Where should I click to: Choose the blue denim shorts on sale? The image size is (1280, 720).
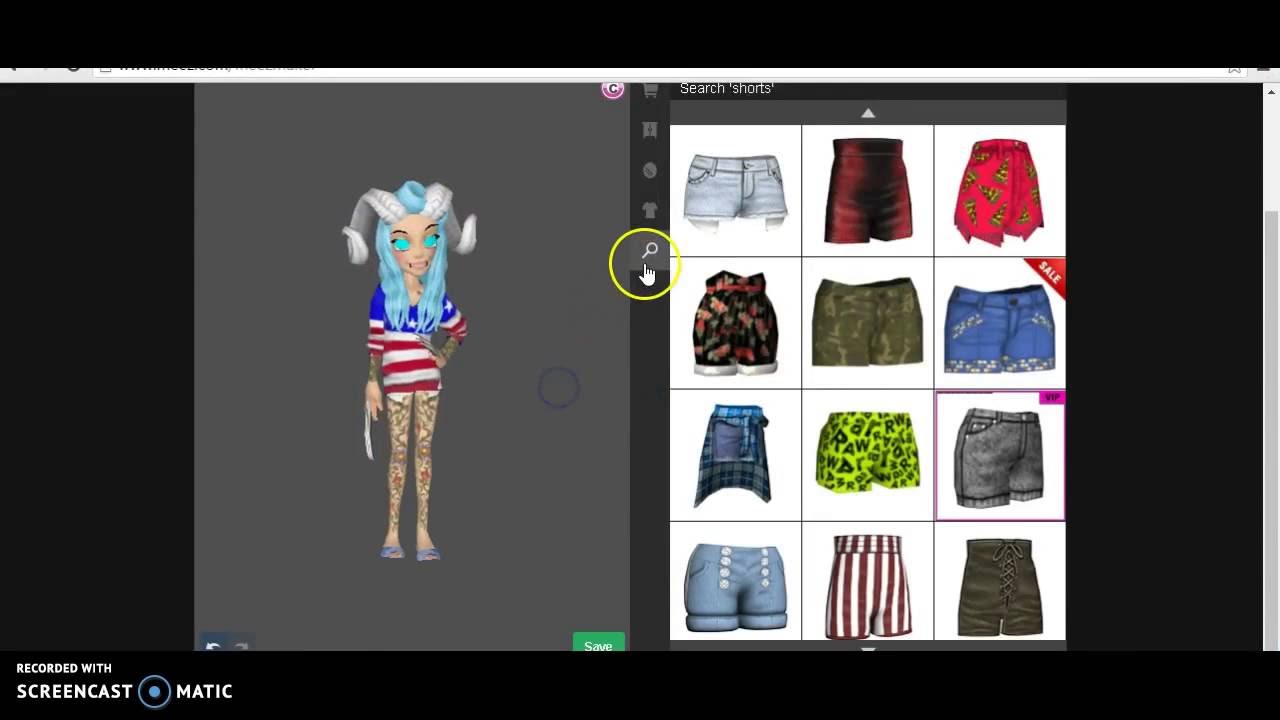[x=999, y=322]
